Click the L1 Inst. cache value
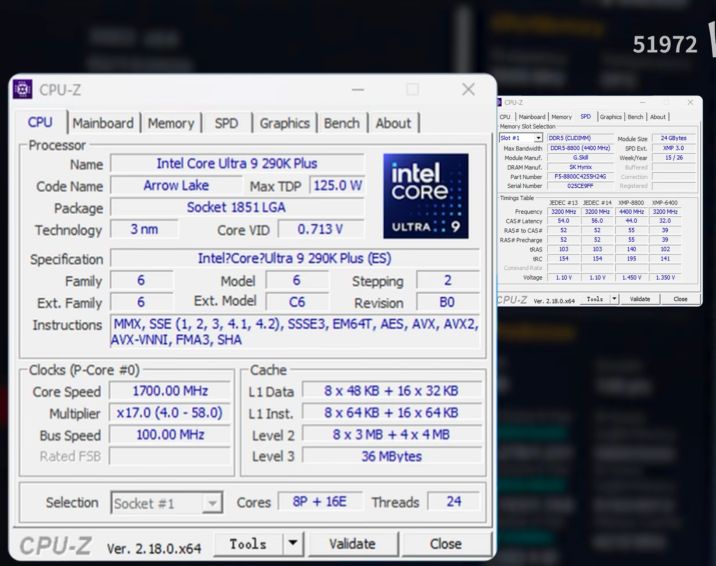Screen dimensions: 716x566 point(391,413)
